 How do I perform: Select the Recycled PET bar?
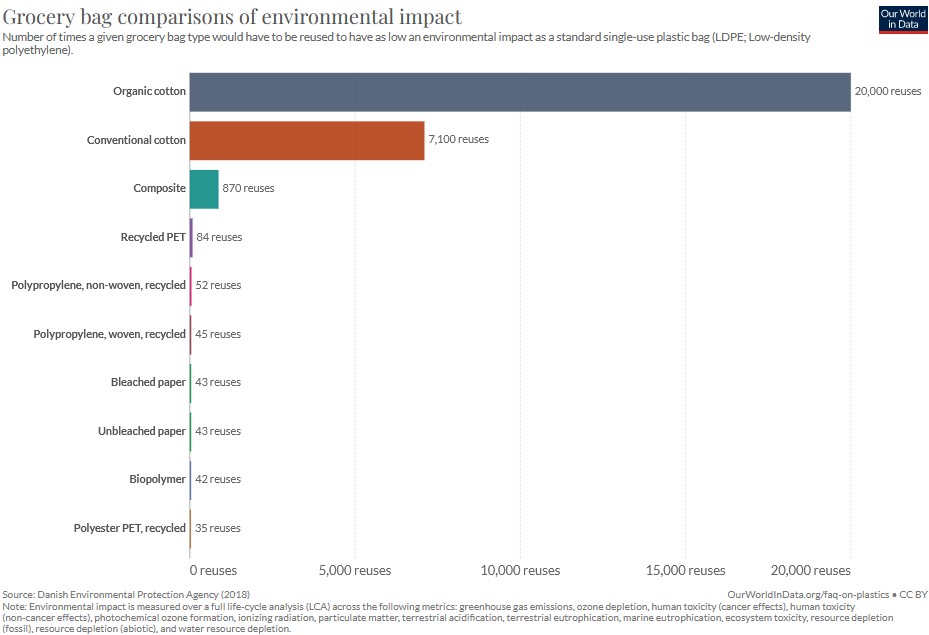click(x=190, y=236)
